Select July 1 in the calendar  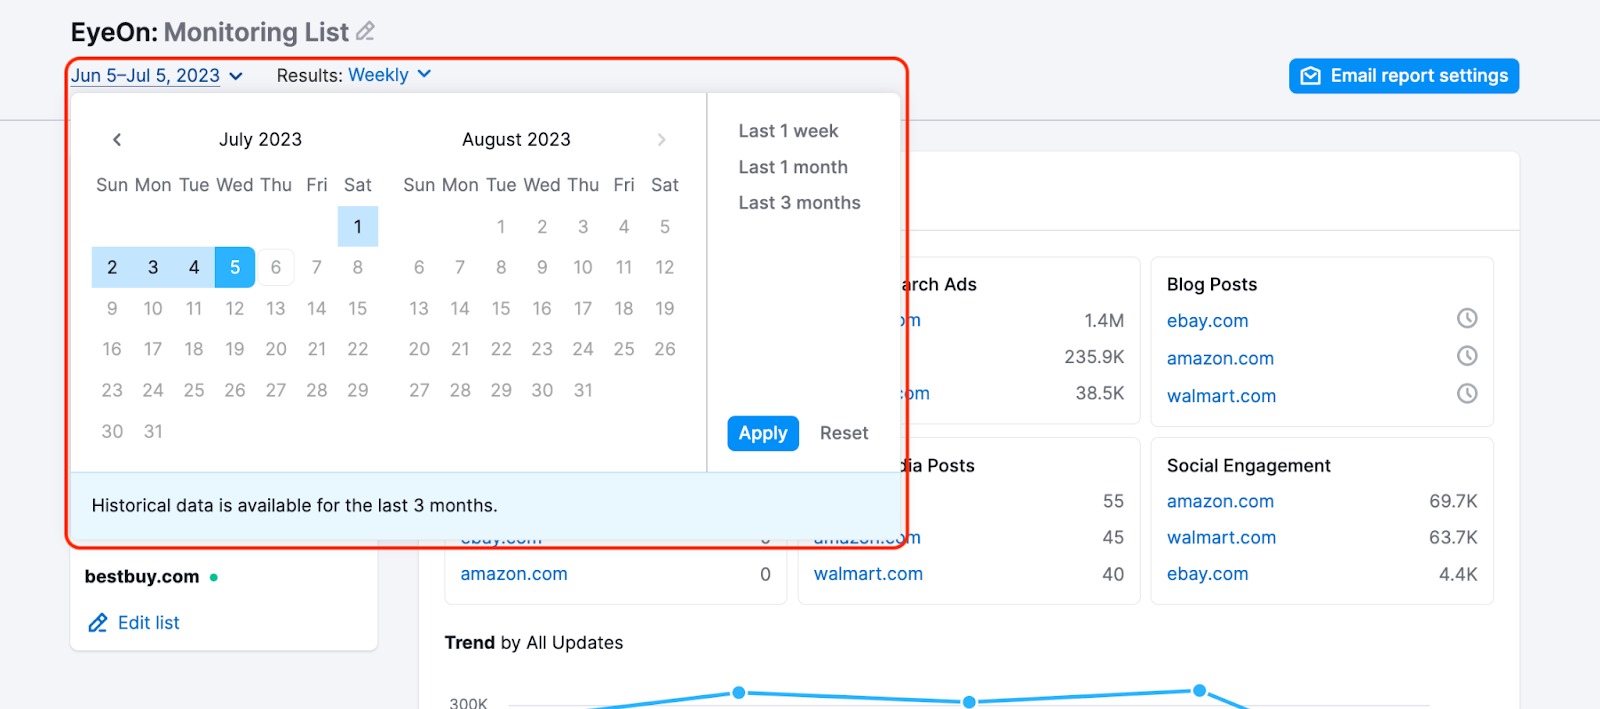coord(357,227)
